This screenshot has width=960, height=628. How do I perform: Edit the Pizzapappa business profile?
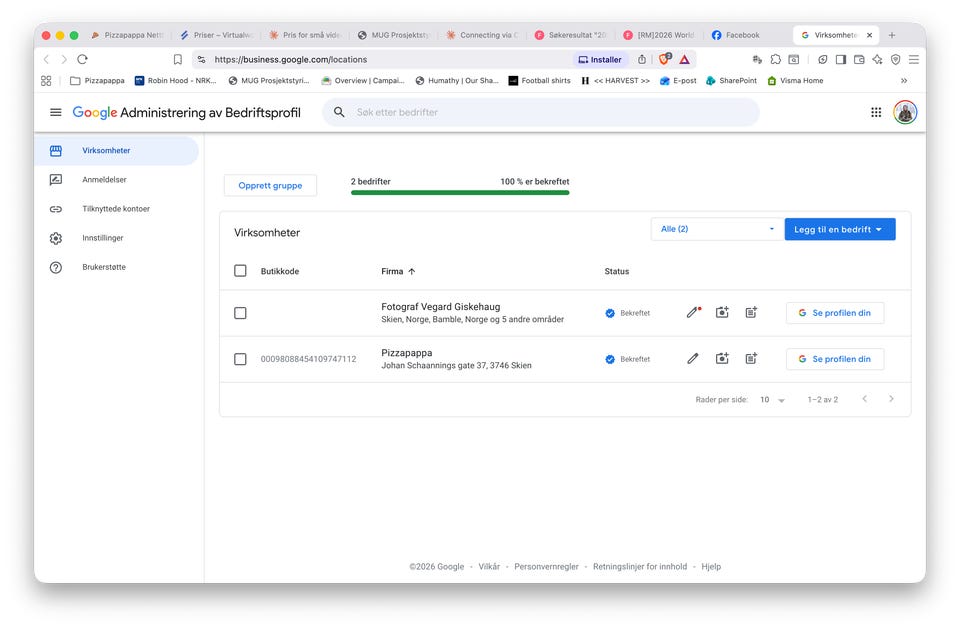(692, 359)
